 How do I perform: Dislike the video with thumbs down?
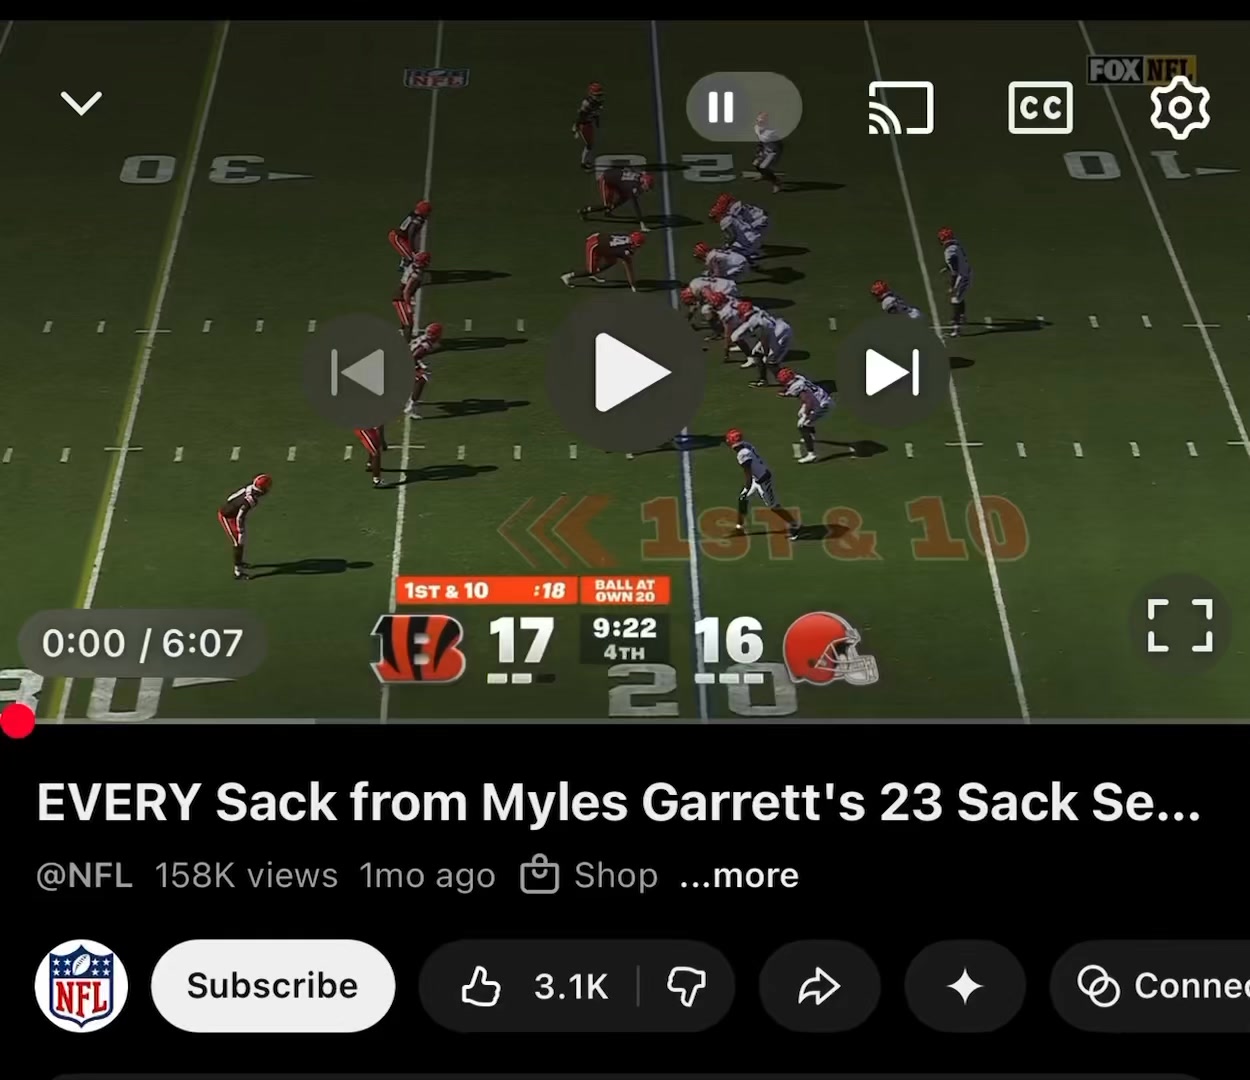pyautogui.click(x=686, y=987)
